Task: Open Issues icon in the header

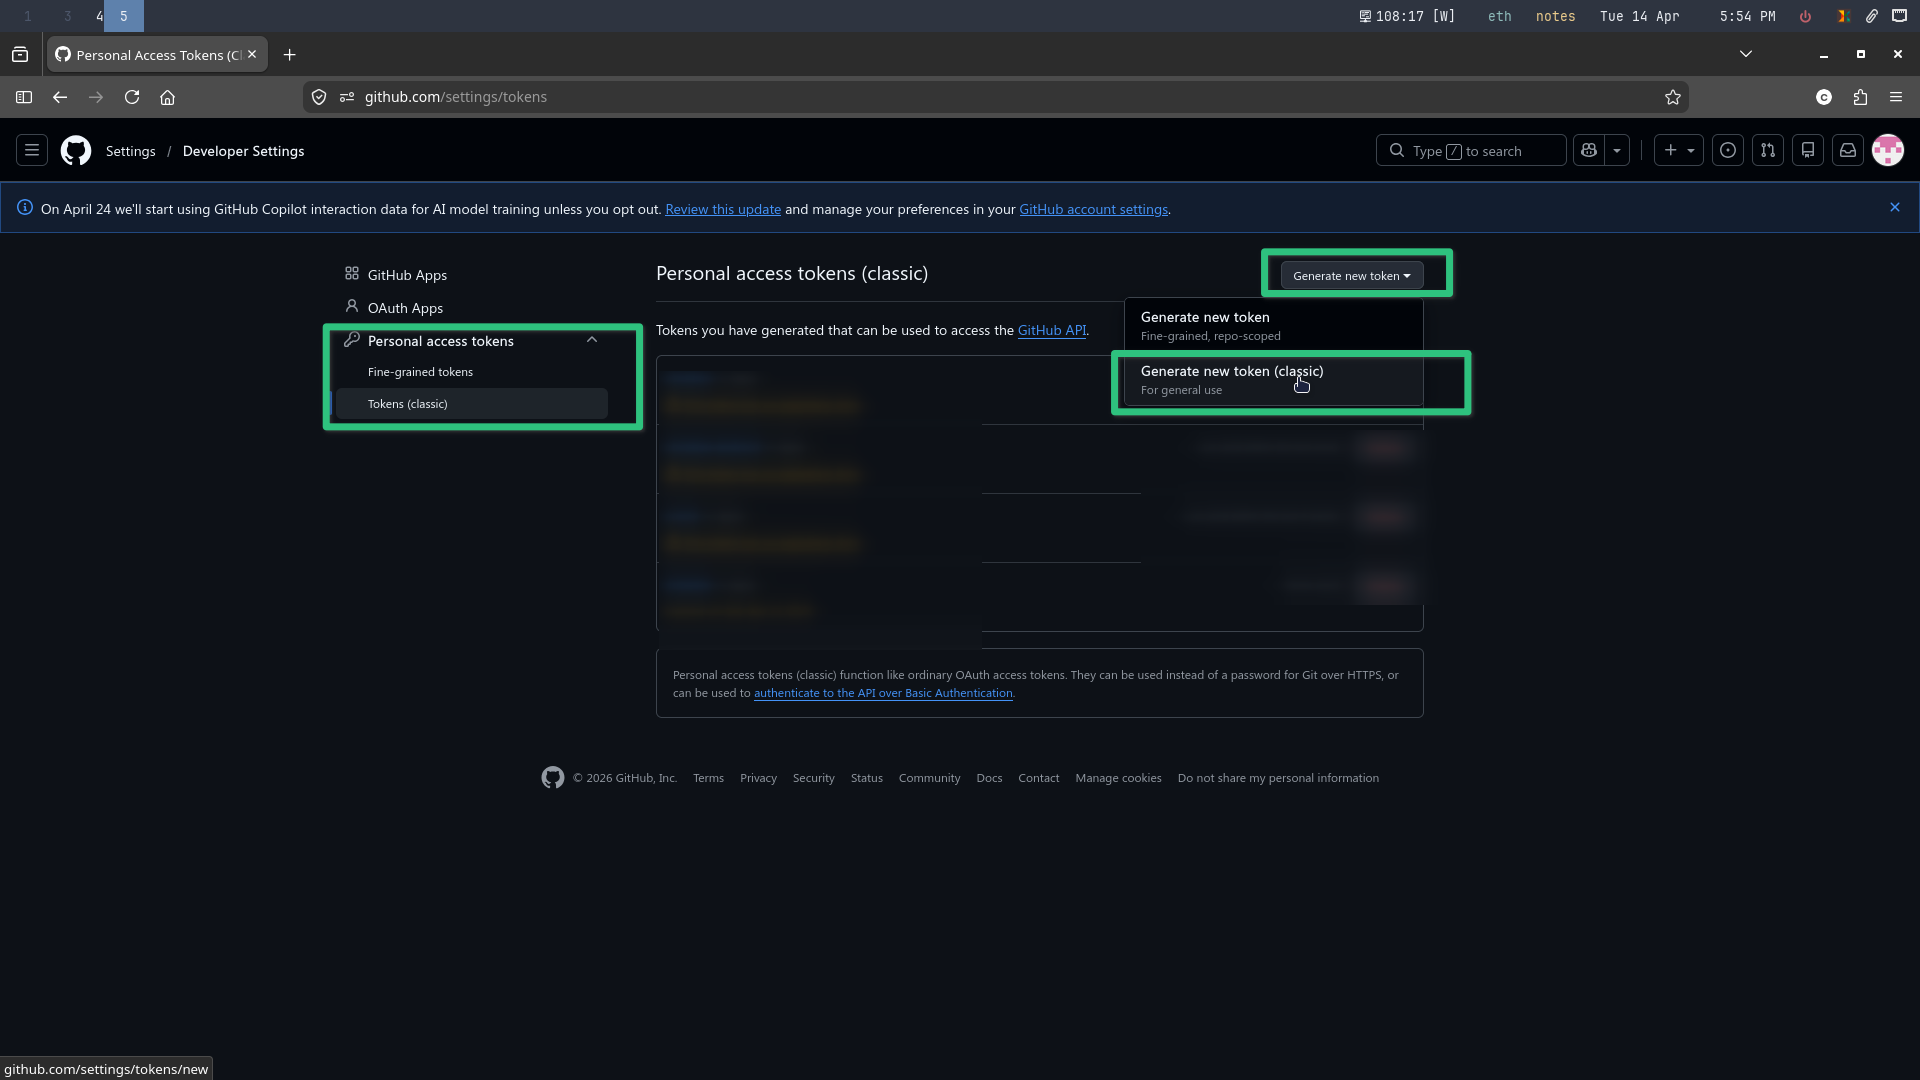Action: 1728,150
